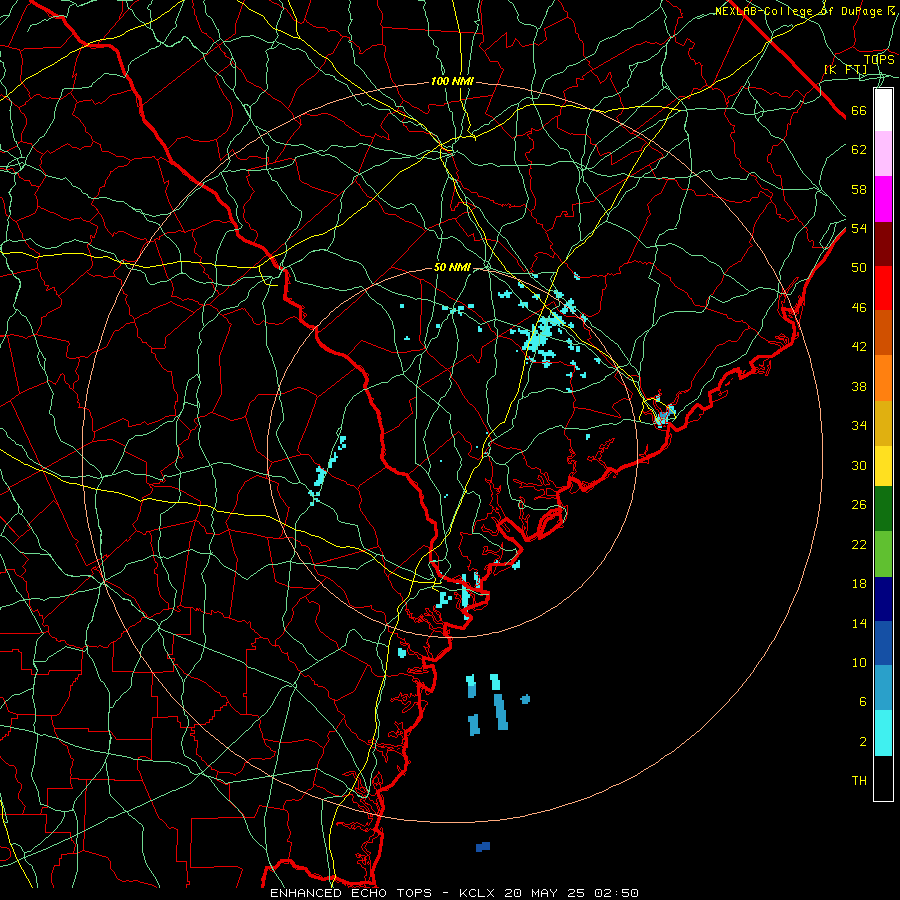Viewport: 900px width, 900px height.
Task: Click the "54" legend value
Action: (x=859, y=229)
